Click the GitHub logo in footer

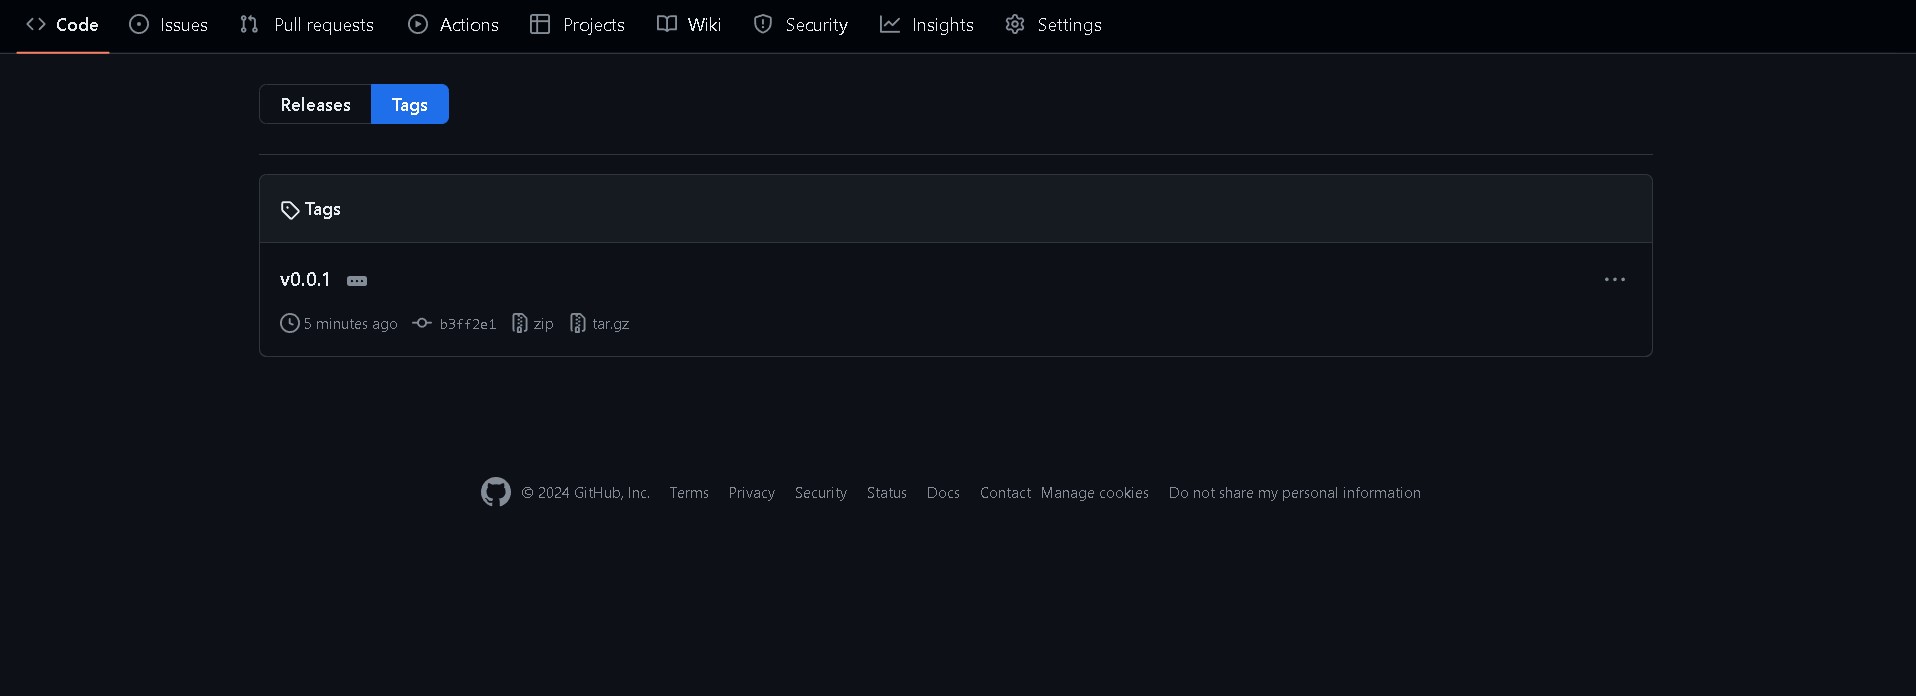click(x=496, y=492)
